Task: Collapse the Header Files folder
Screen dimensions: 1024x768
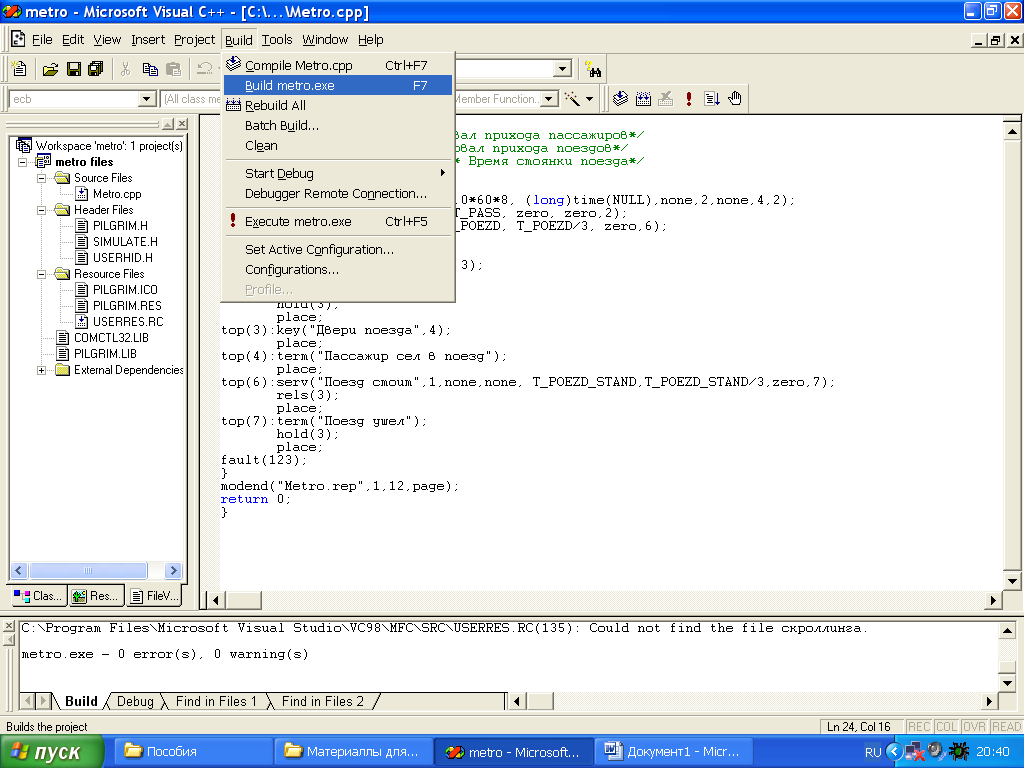Action: [x=42, y=210]
